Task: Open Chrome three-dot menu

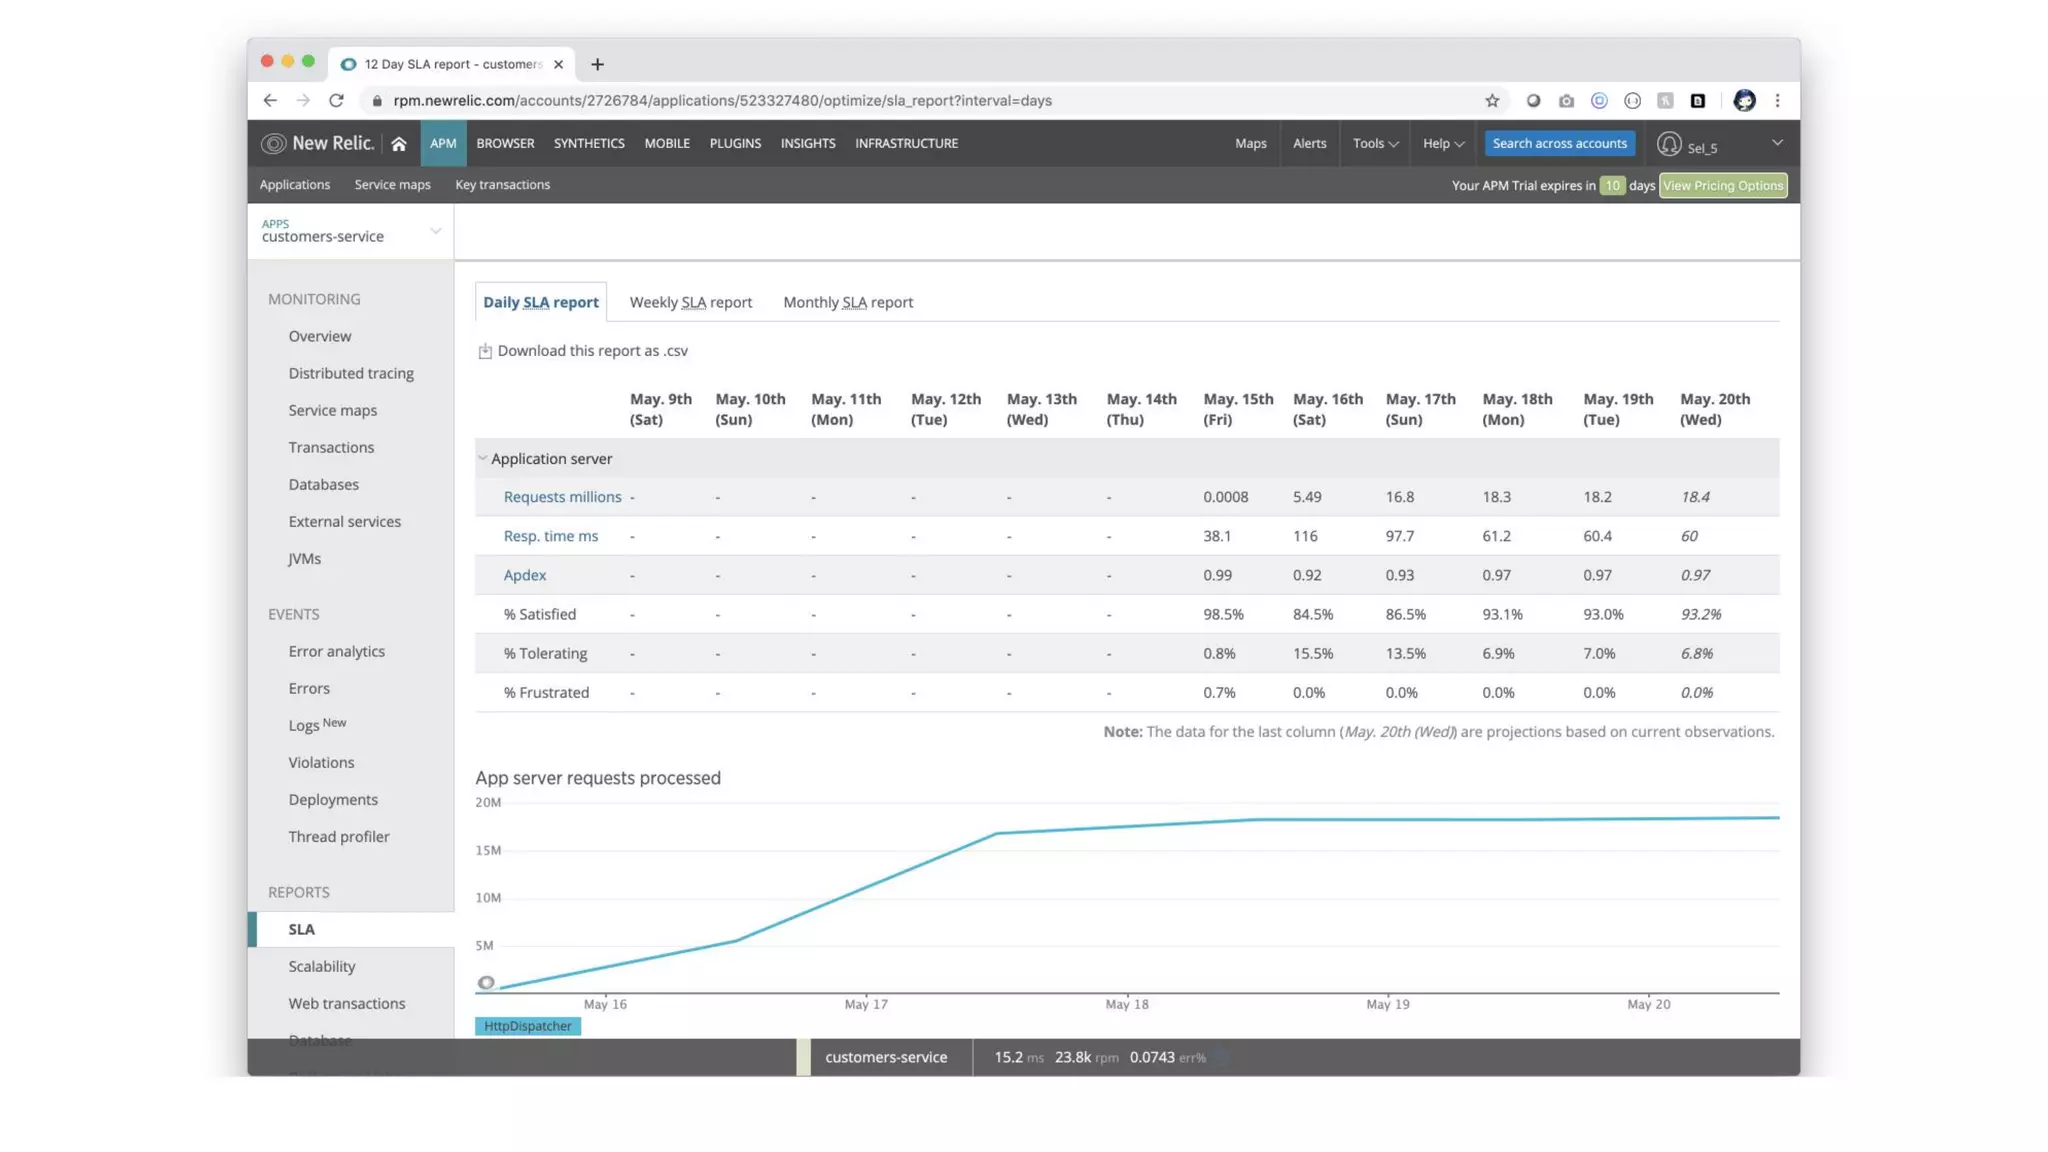Action: (1777, 100)
